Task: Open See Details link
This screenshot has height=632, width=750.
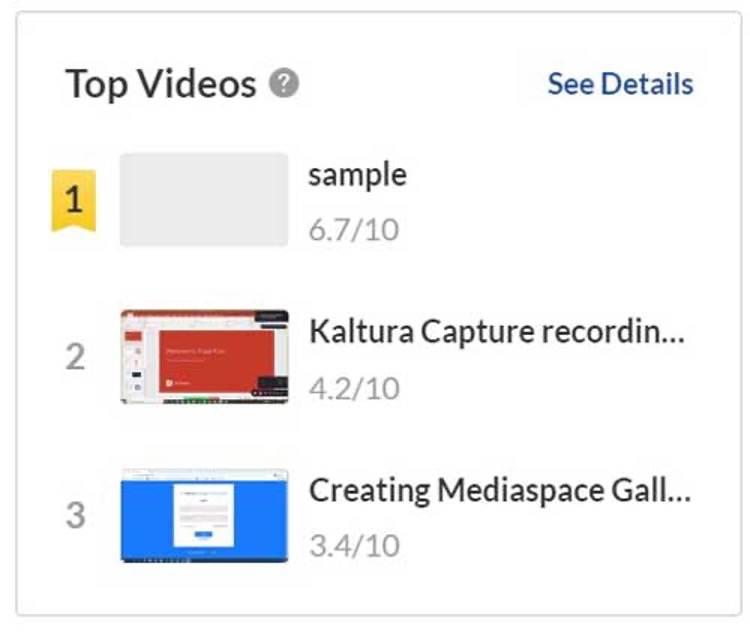Action: [x=620, y=84]
